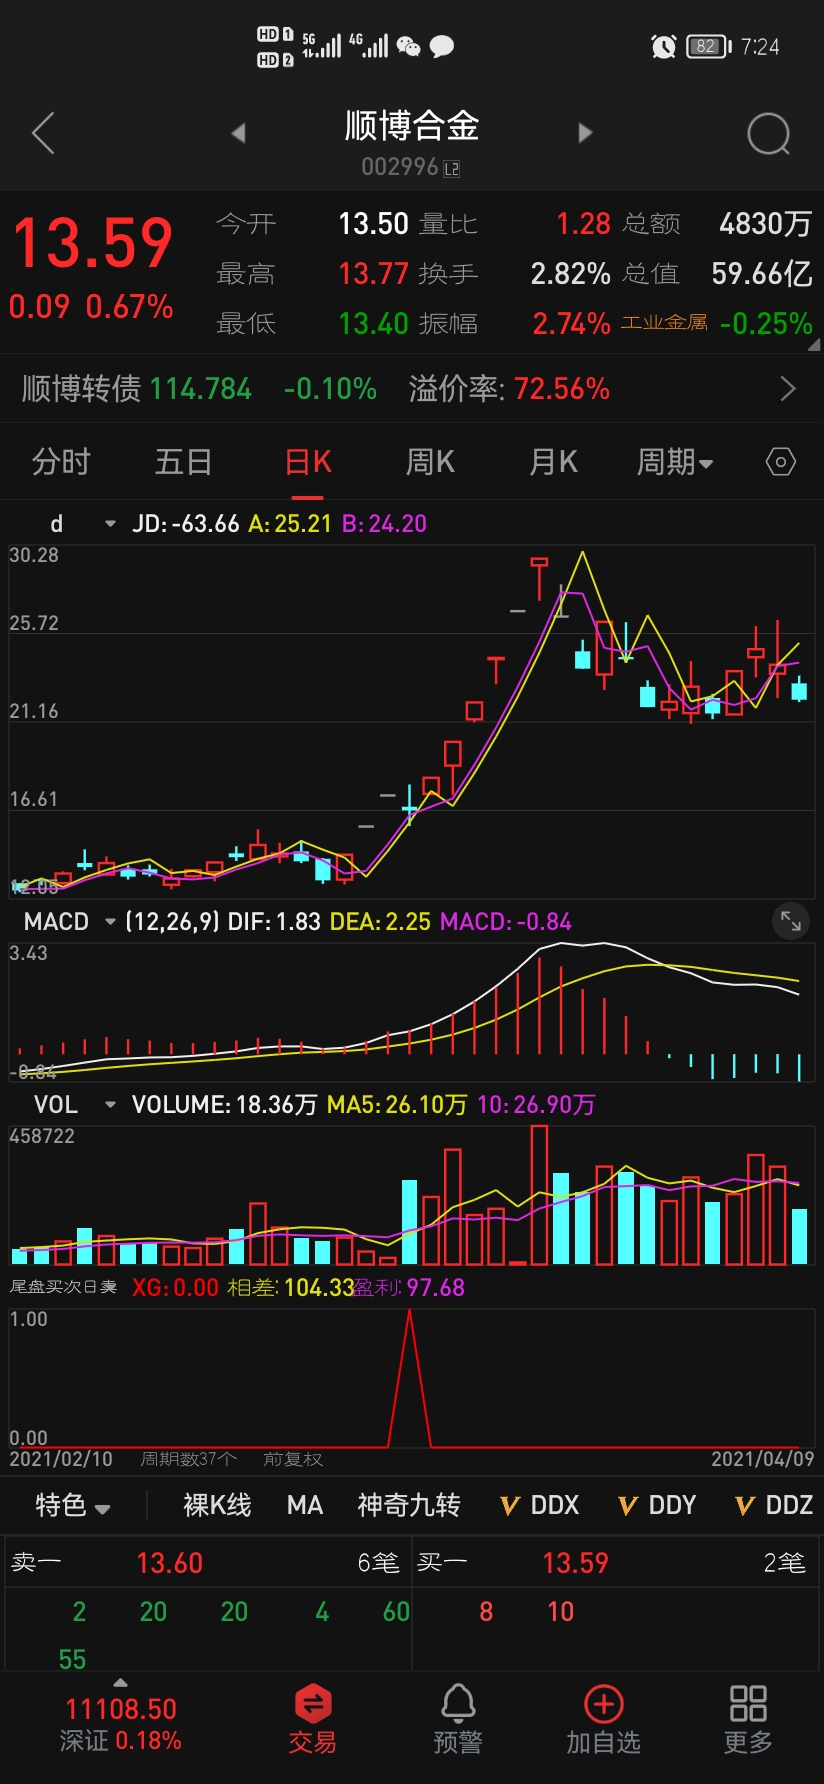Open the 顺博转债 convertible bond row
This screenshot has width=824, height=1784.
click(x=412, y=389)
